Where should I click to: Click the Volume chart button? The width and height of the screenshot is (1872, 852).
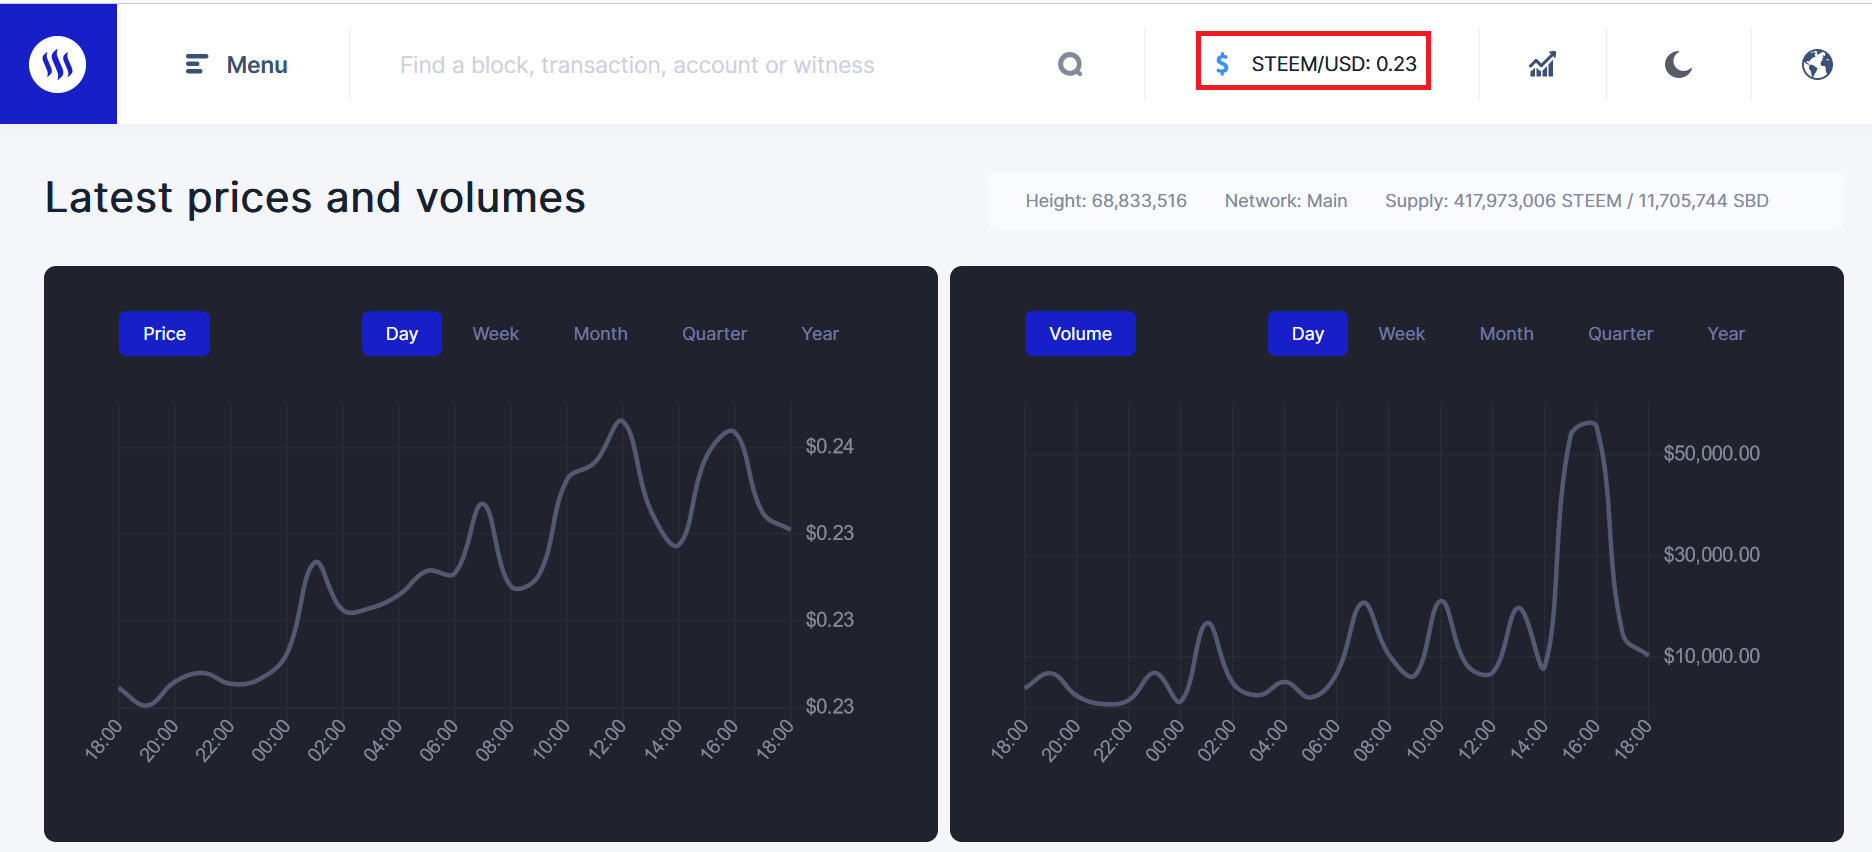coord(1080,334)
